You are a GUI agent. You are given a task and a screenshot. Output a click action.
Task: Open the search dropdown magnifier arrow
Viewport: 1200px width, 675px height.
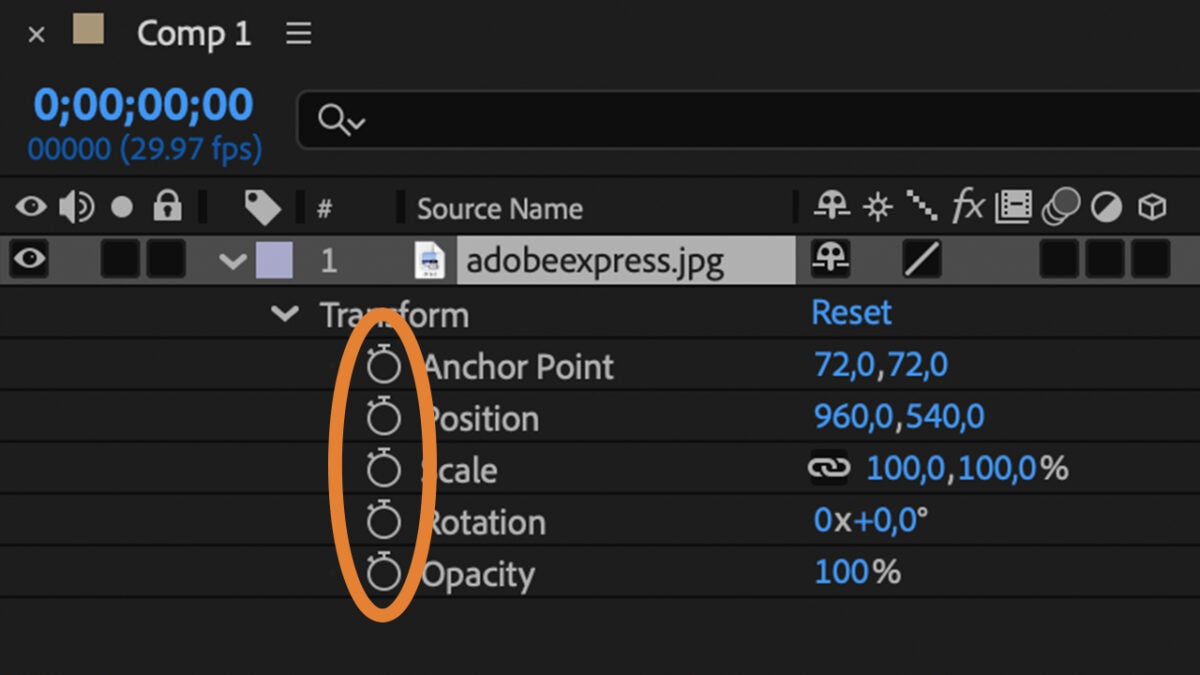(x=342, y=122)
